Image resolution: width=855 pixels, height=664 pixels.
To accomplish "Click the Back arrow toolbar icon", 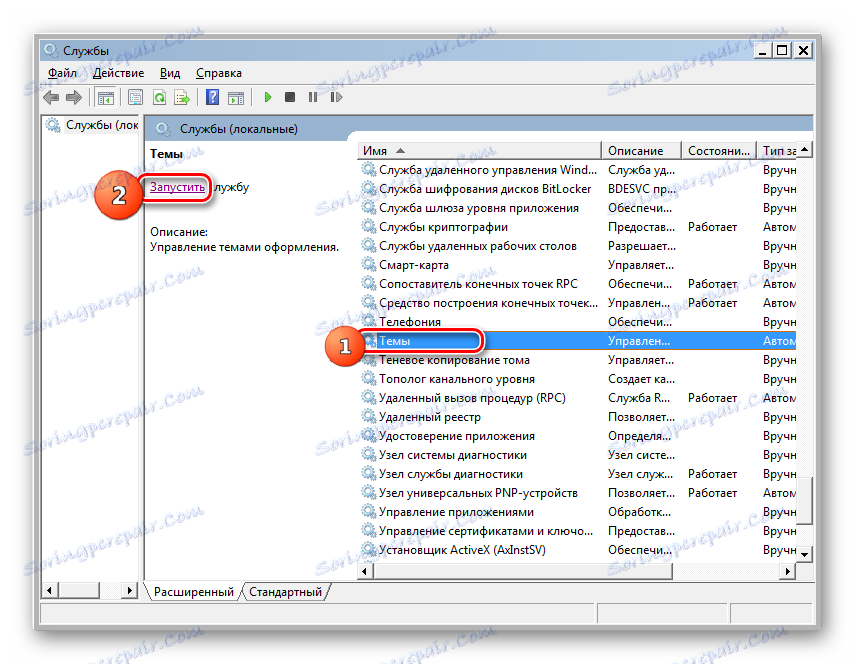I will tap(51, 98).
